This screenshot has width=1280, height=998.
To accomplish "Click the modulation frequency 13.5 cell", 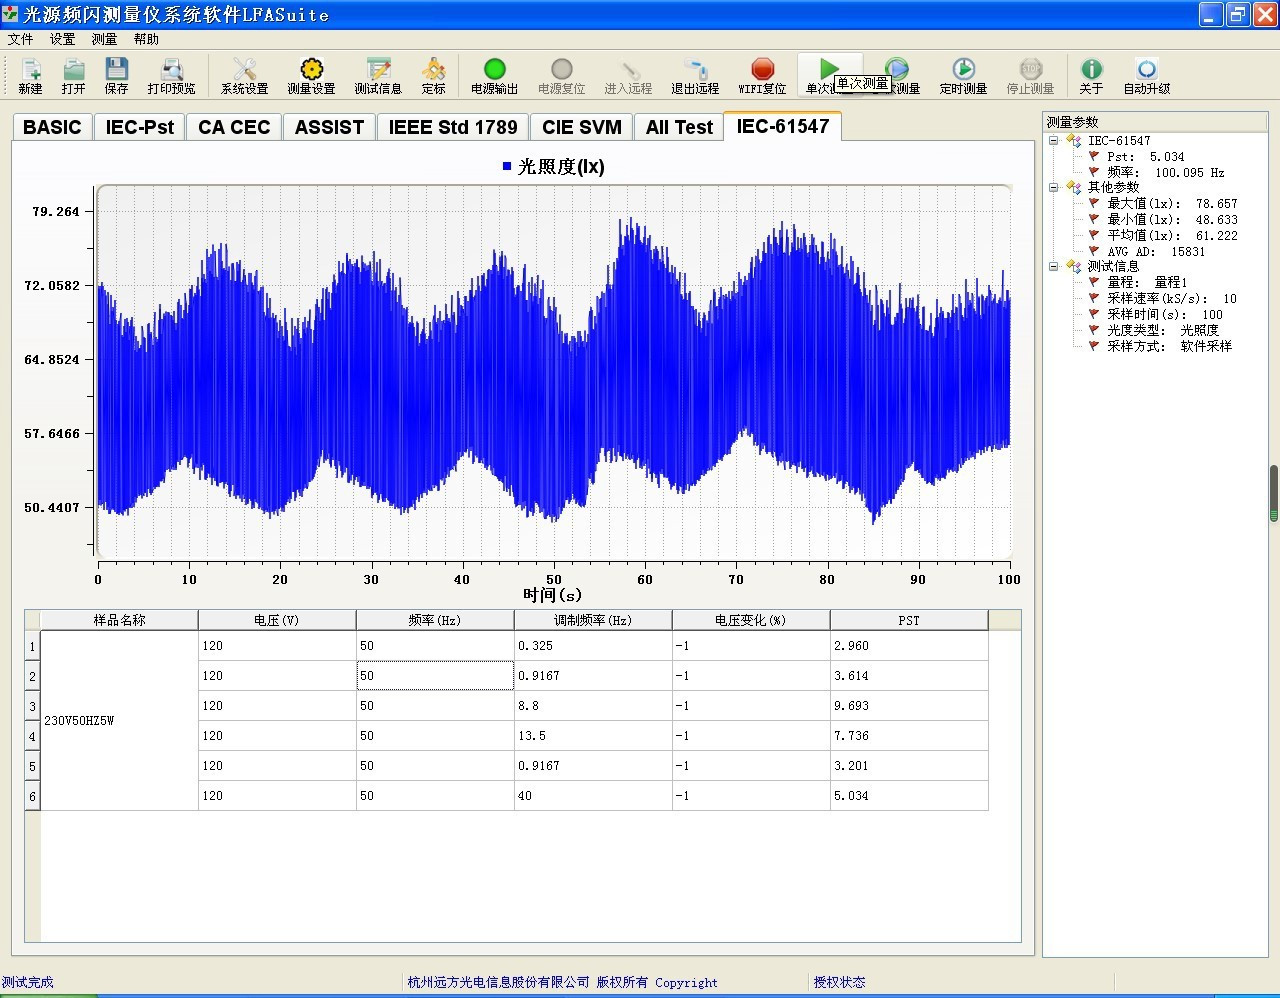I will 593,736.
